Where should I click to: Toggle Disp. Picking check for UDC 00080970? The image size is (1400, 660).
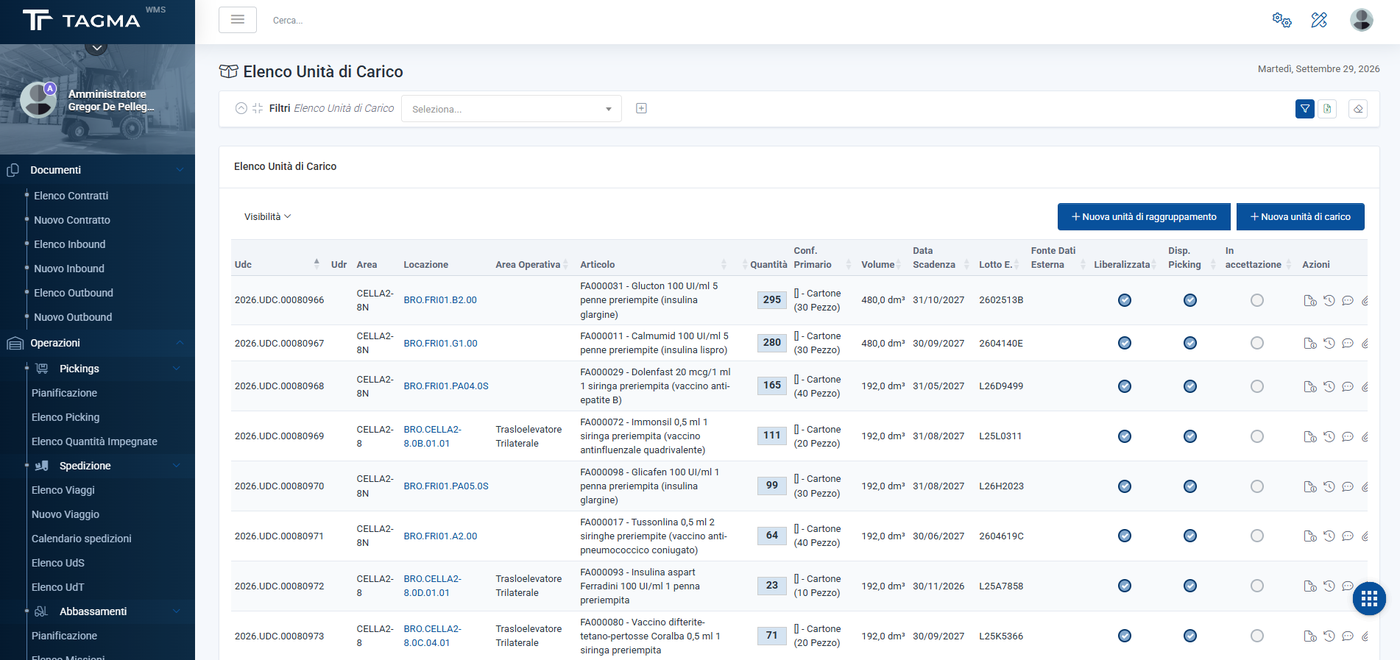point(1190,486)
